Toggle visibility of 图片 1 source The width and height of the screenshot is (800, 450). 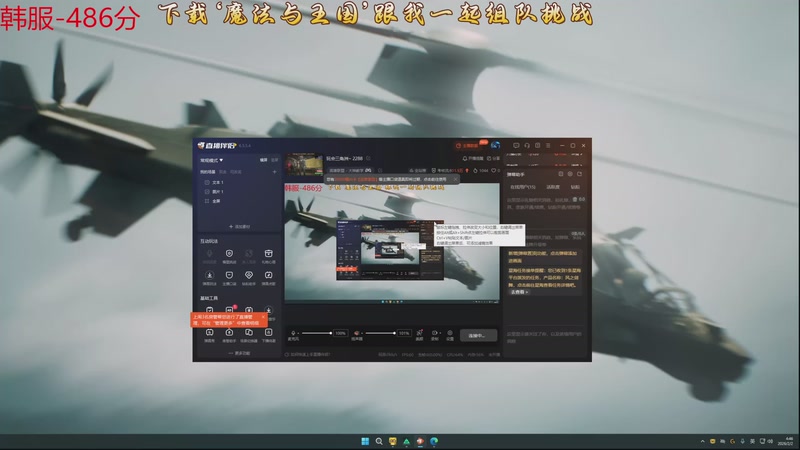click(207, 192)
